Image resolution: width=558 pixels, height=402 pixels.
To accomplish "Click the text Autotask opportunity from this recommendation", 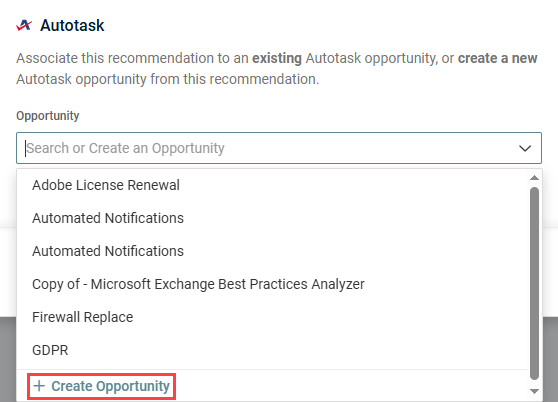I will pyautogui.click(x=167, y=79).
